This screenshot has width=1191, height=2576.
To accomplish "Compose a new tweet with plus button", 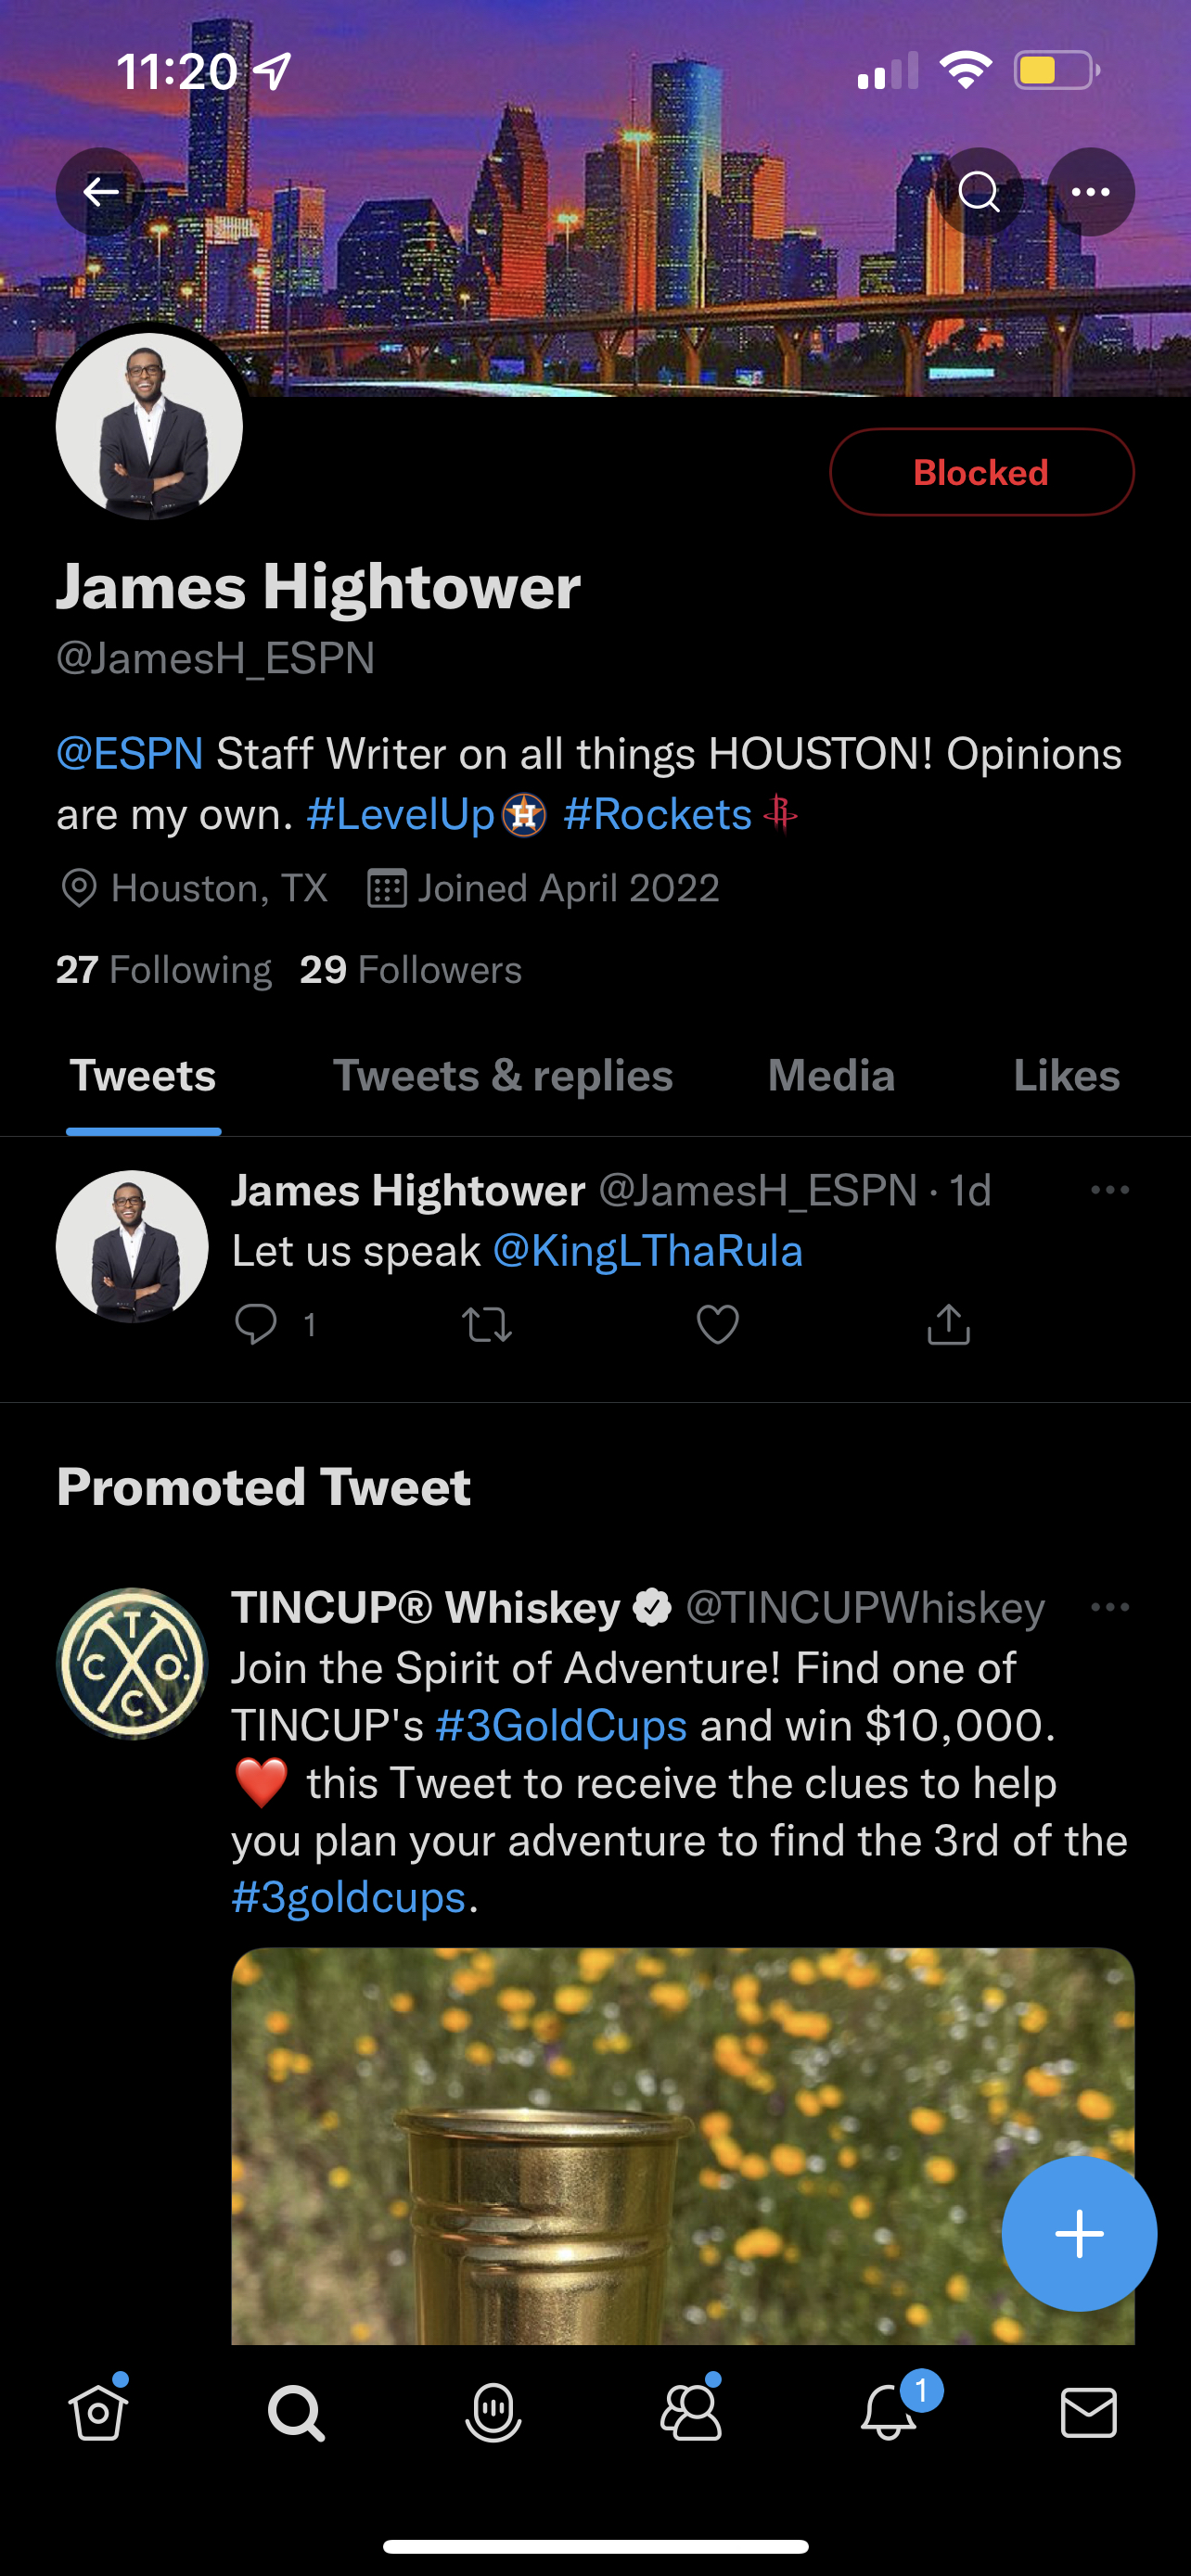I will point(1079,2233).
